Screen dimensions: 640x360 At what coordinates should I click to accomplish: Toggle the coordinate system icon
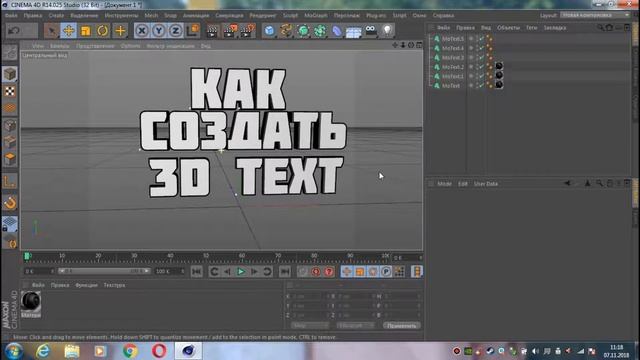click(x=193, y=31)
